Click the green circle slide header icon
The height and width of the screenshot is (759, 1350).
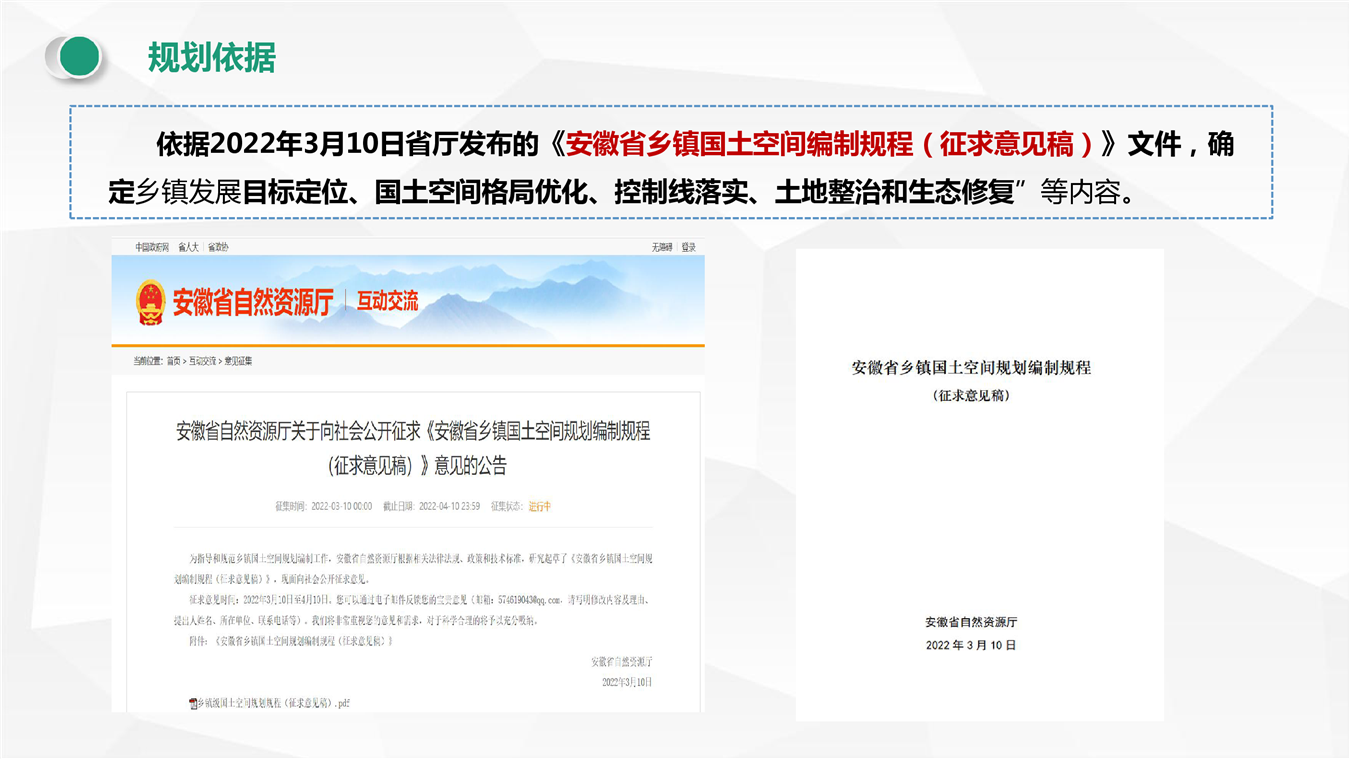[x=75, y=57]
